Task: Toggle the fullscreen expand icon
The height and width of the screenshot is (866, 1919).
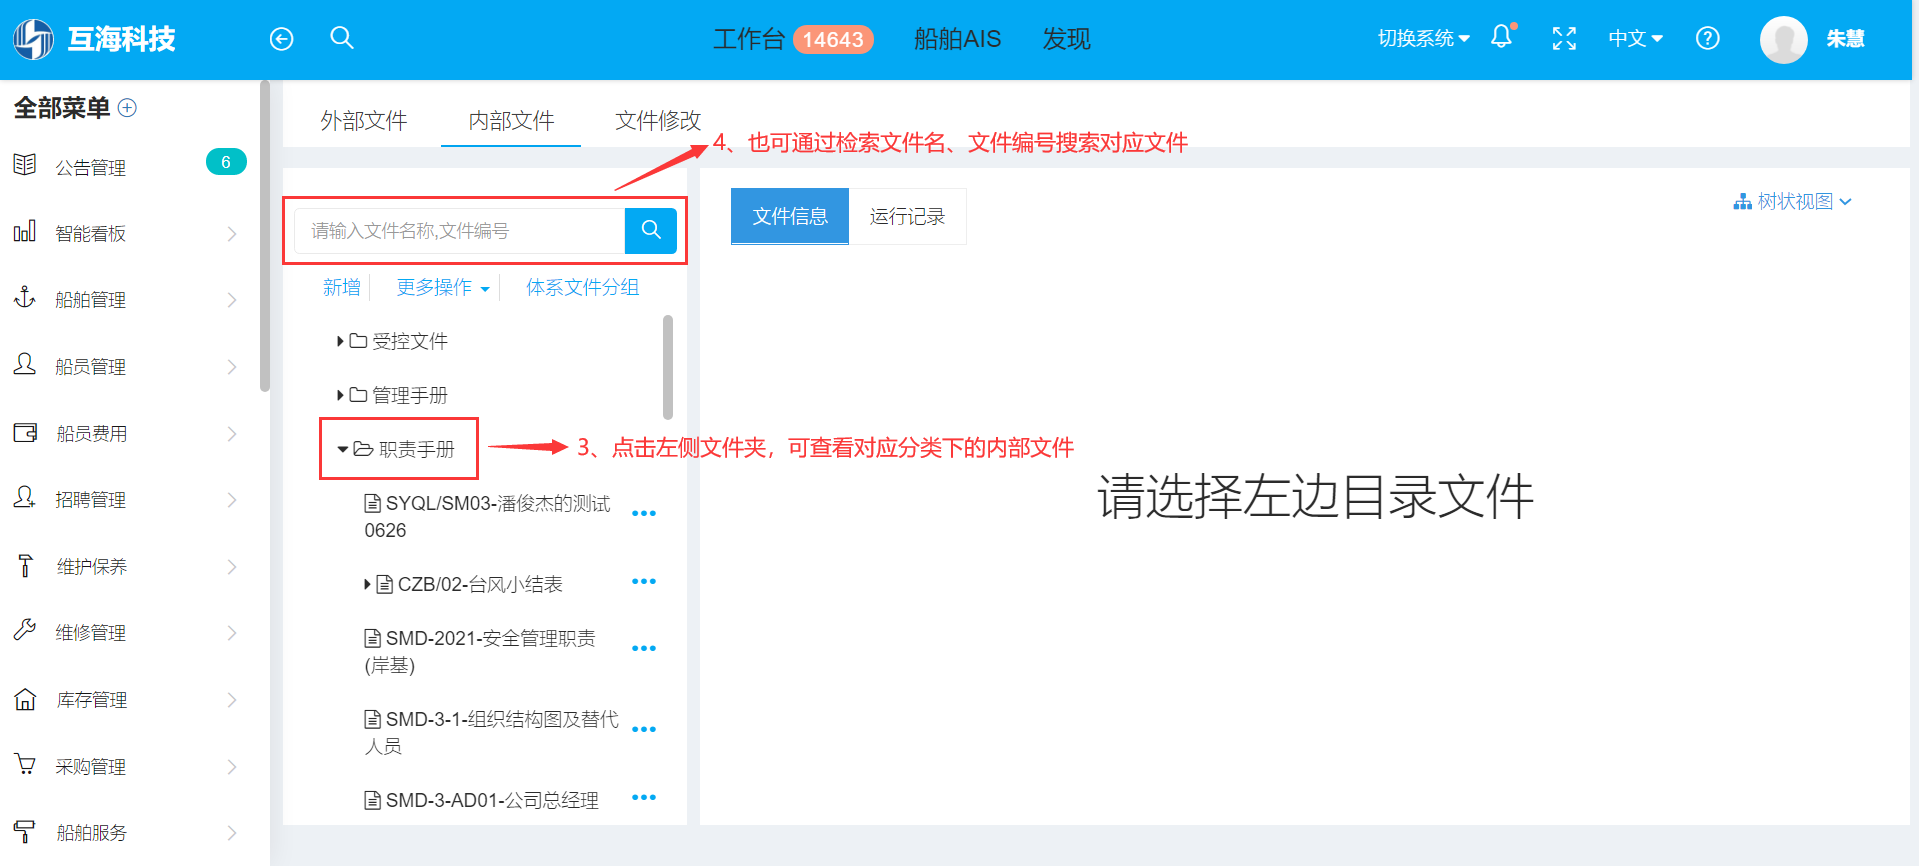Action: pos(1564,39)
